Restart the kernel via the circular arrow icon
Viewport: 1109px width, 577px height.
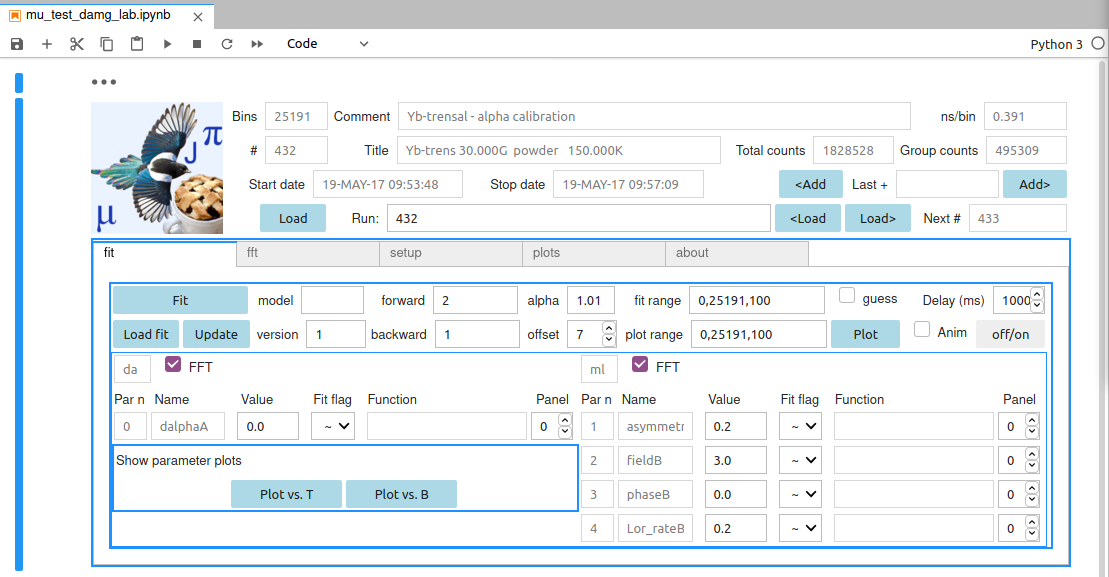coord(227,44)
